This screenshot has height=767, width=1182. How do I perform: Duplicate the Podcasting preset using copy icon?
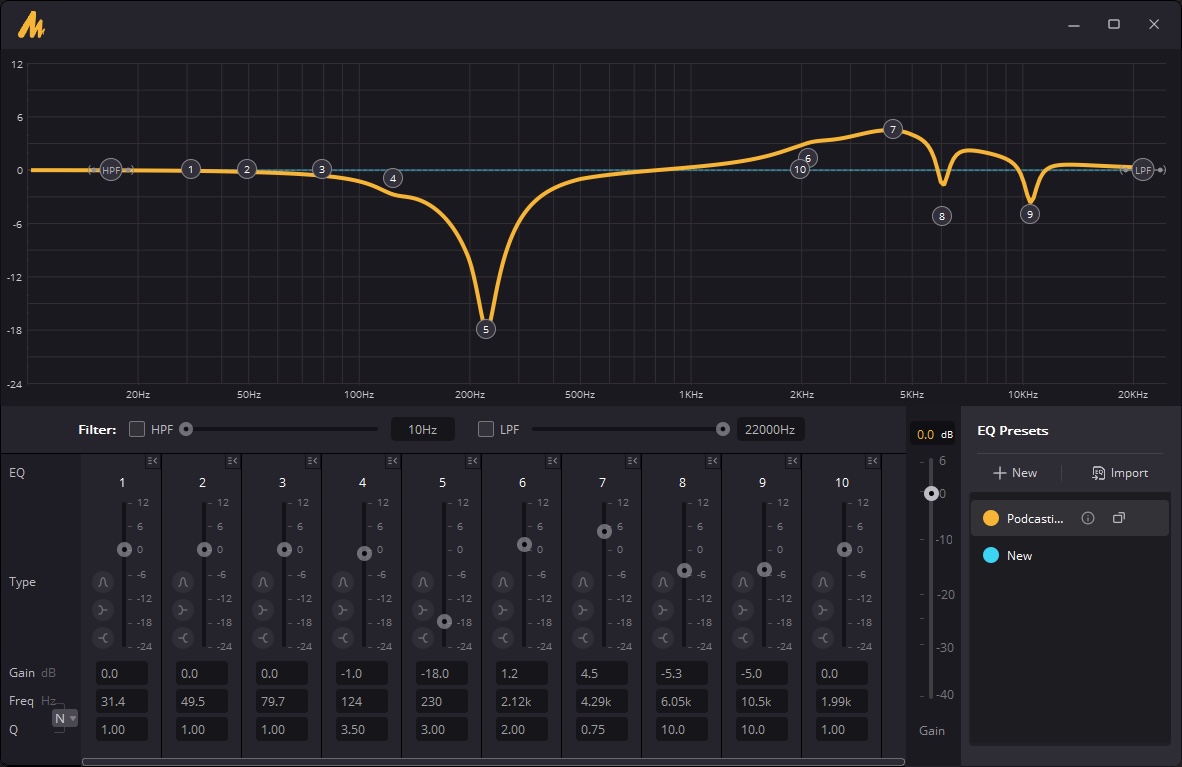pos(1119,518)
